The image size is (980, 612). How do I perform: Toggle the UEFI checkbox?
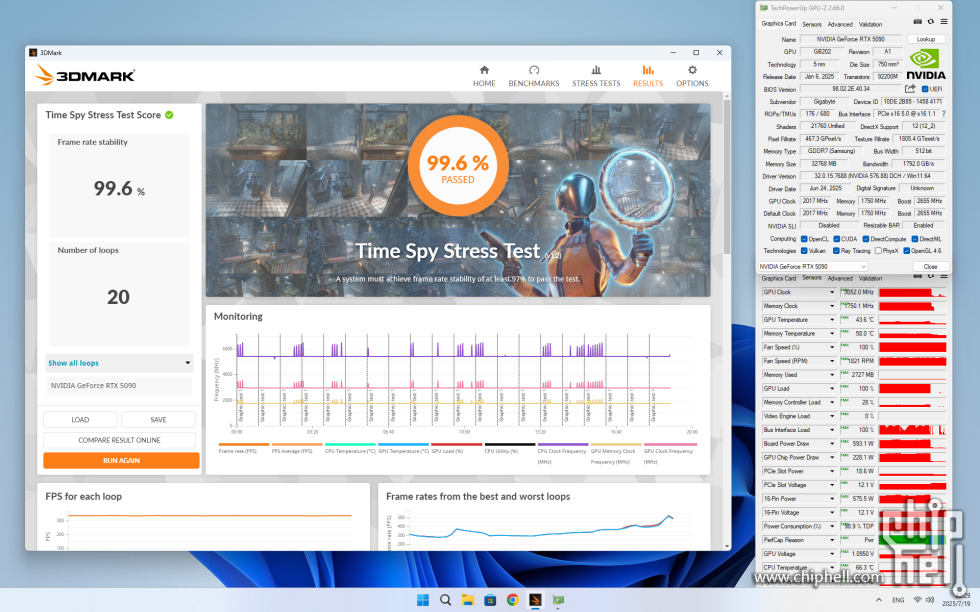925,89
